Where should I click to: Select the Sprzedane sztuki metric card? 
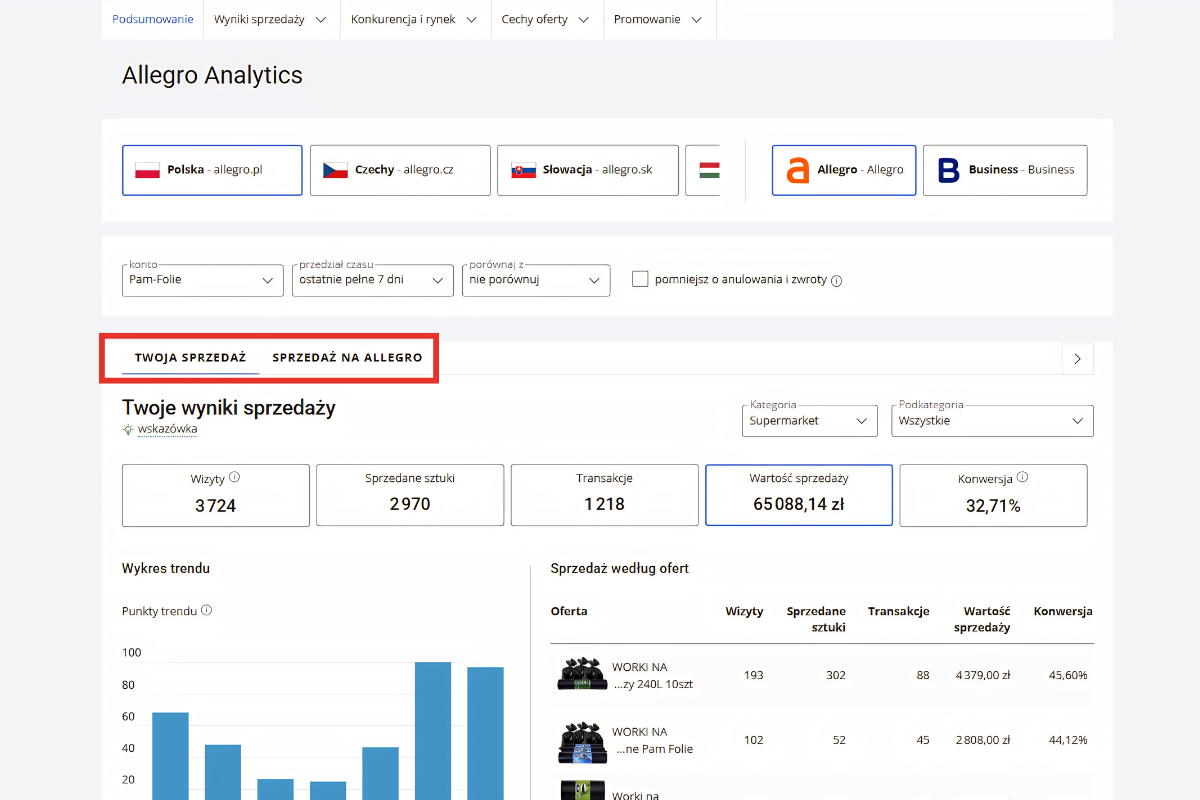pyautogui.click(x=410, y=495)
